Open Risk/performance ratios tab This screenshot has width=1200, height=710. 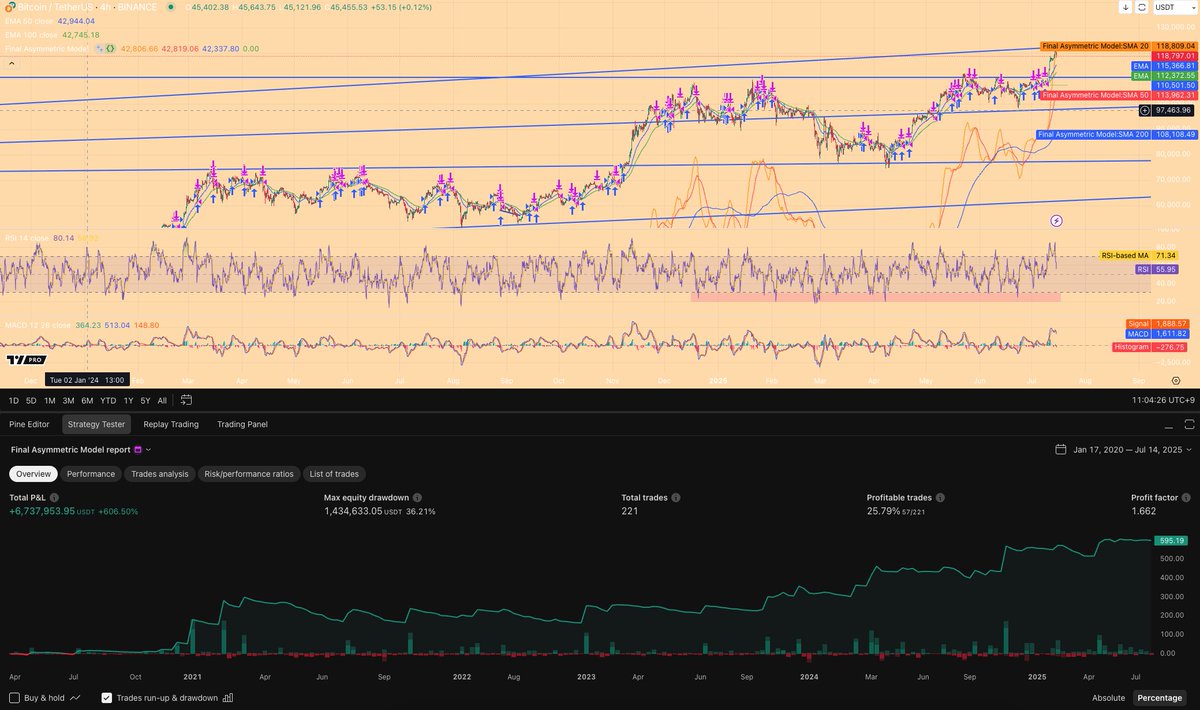click(249, 474)
